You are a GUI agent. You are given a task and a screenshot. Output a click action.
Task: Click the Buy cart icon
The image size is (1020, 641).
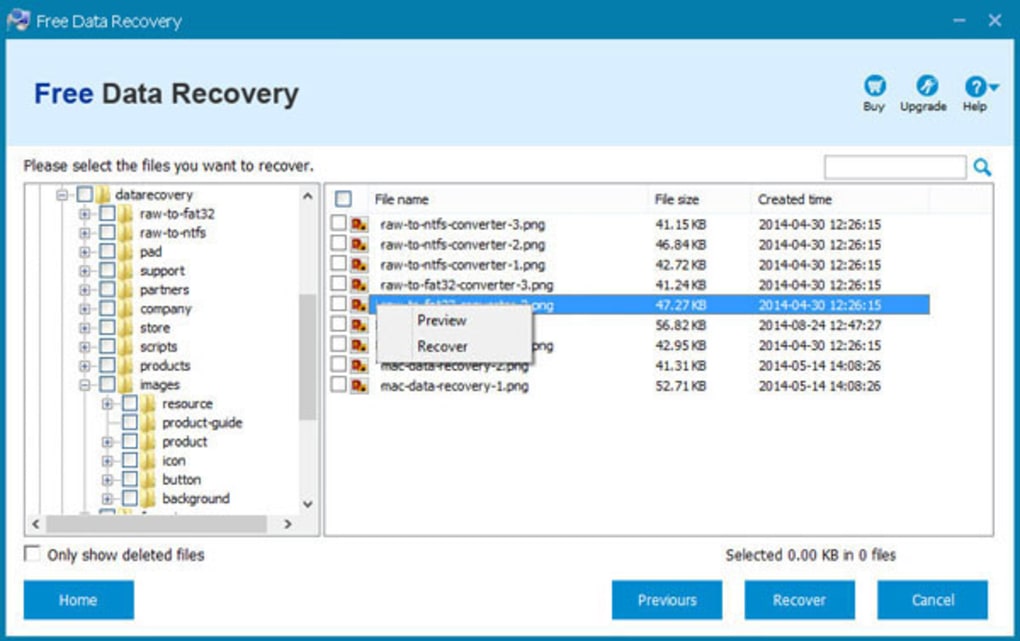[x=874, y=87]
